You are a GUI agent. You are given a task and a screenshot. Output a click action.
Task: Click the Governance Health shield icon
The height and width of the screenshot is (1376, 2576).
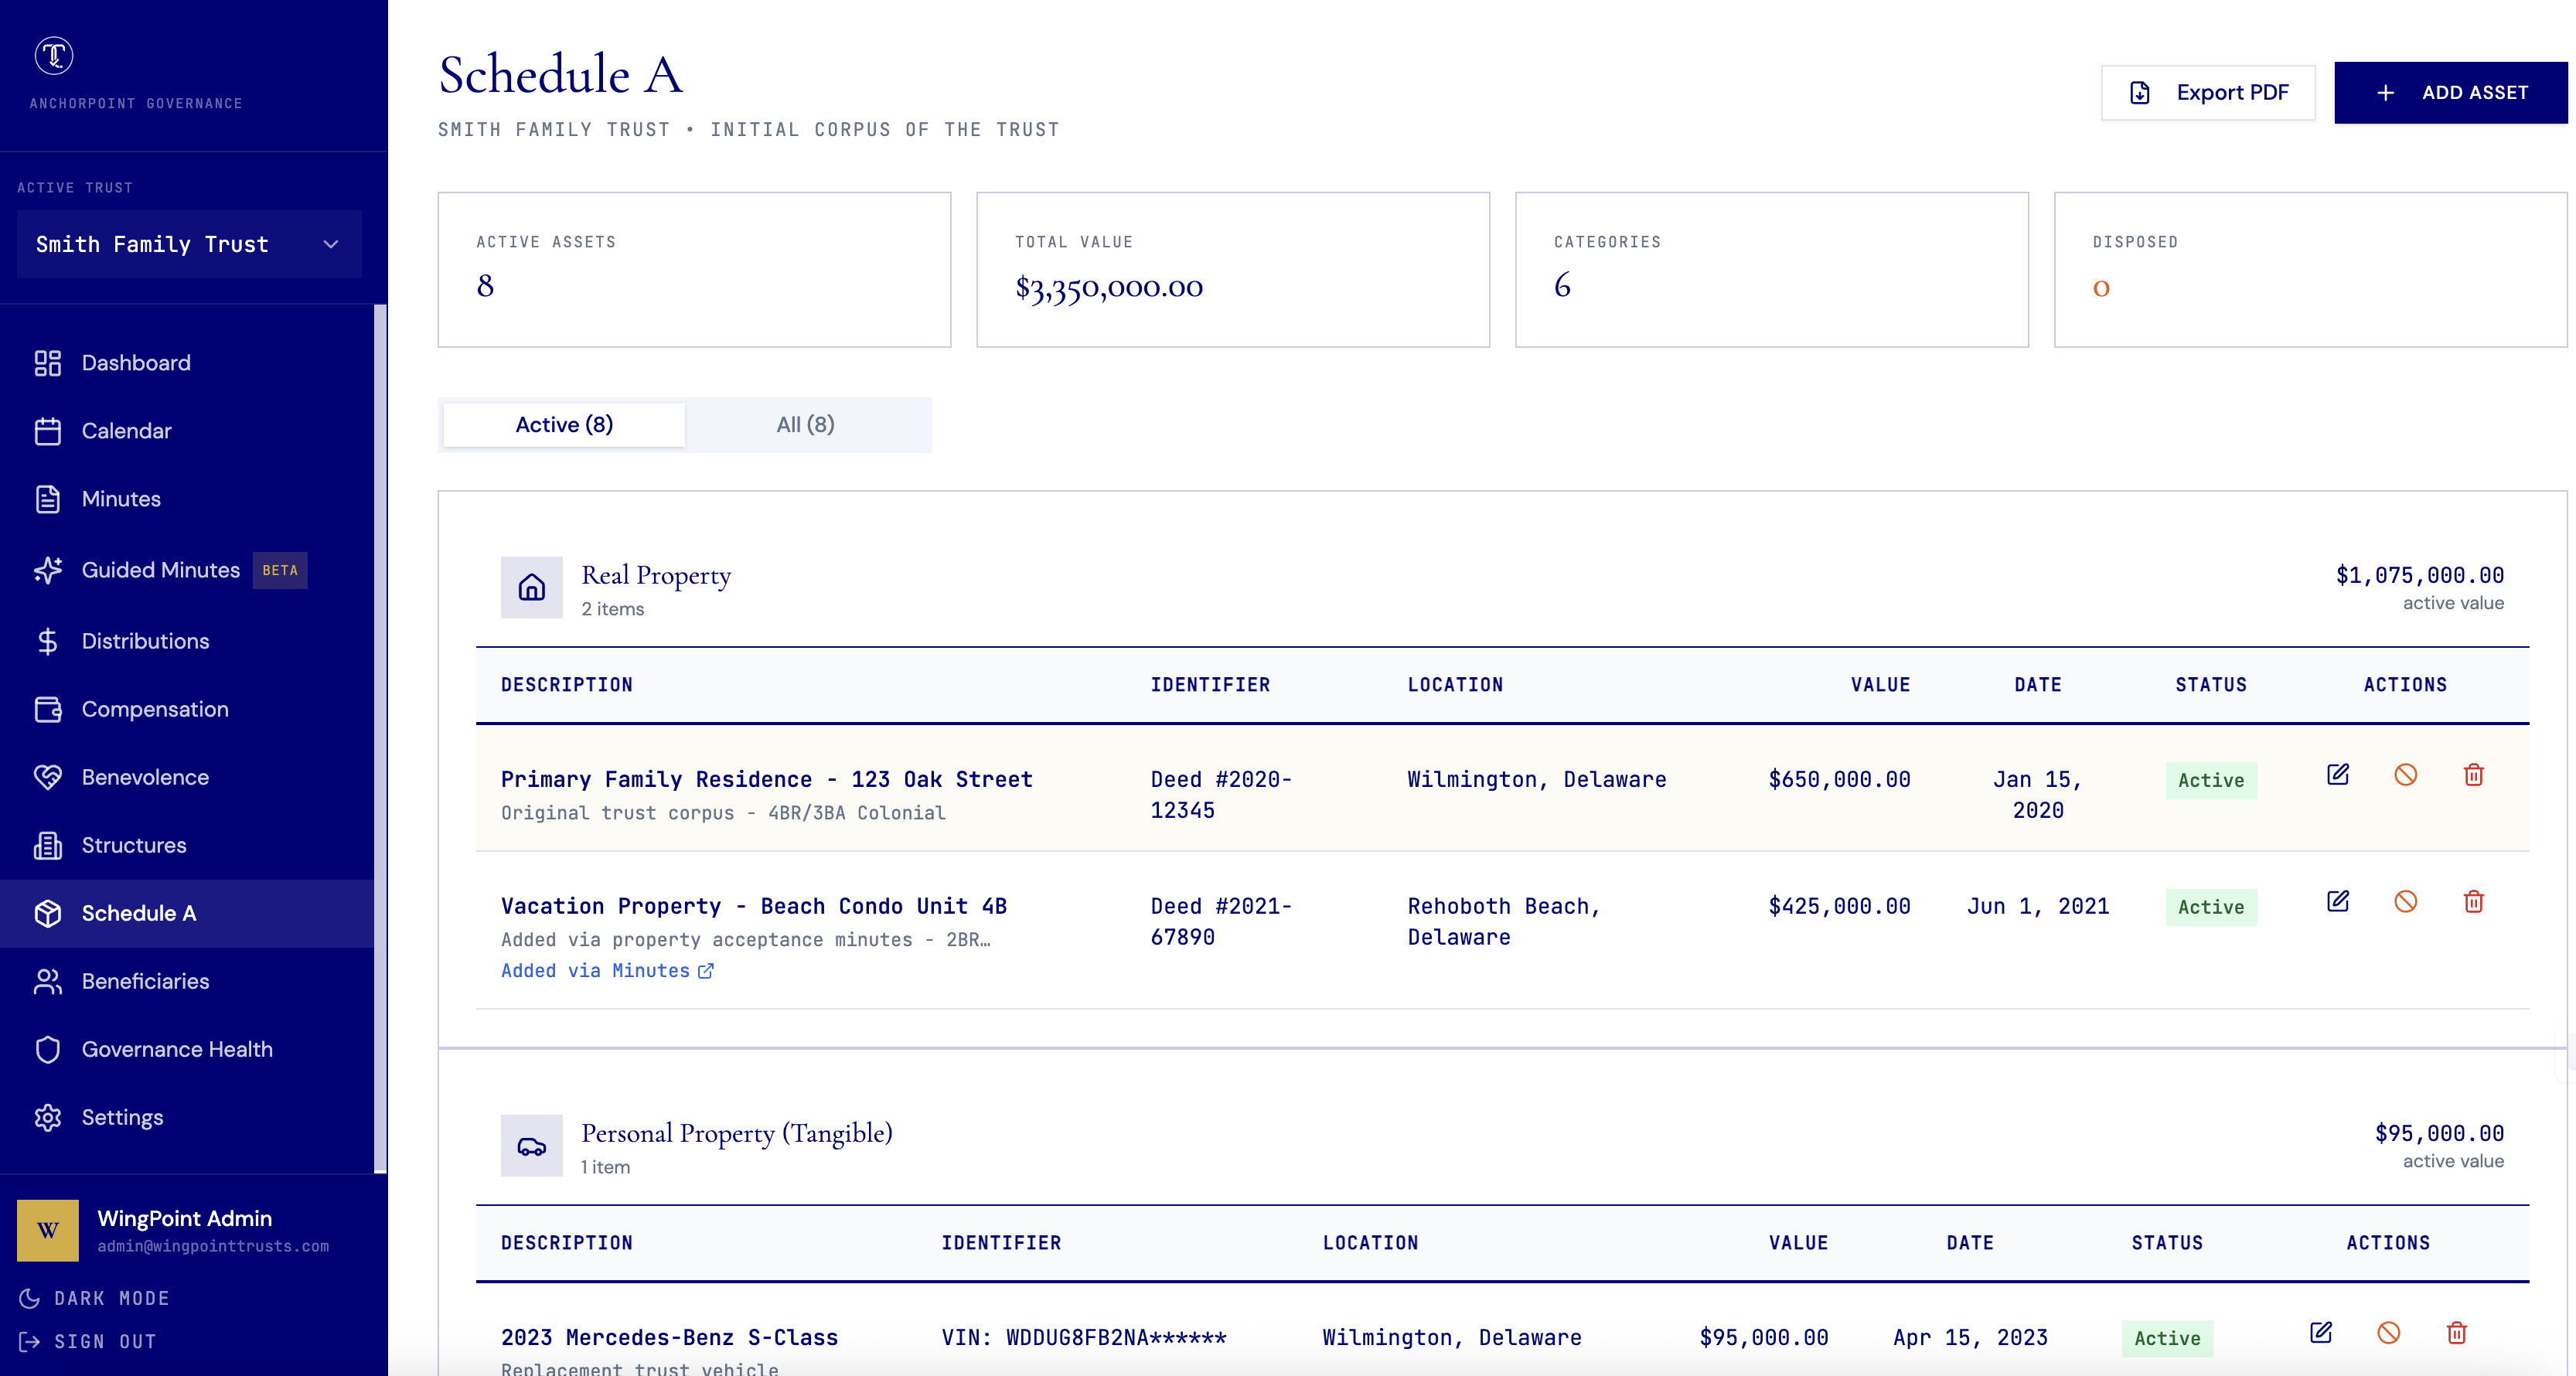coord(48,1049)
